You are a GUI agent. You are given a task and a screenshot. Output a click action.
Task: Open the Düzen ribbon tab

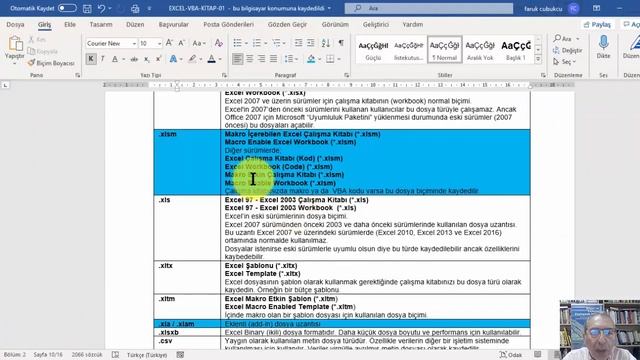pyautogui.click(x=135, y=24)
